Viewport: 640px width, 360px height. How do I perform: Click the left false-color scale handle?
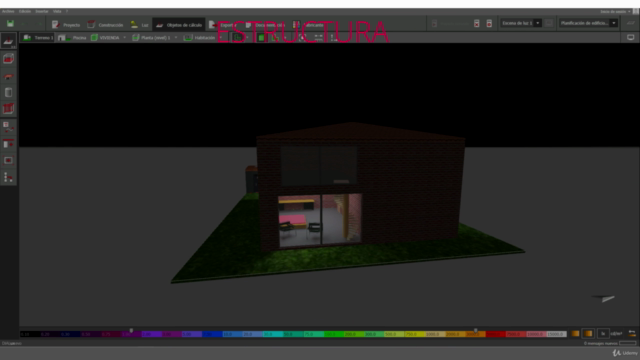[131, 330]
